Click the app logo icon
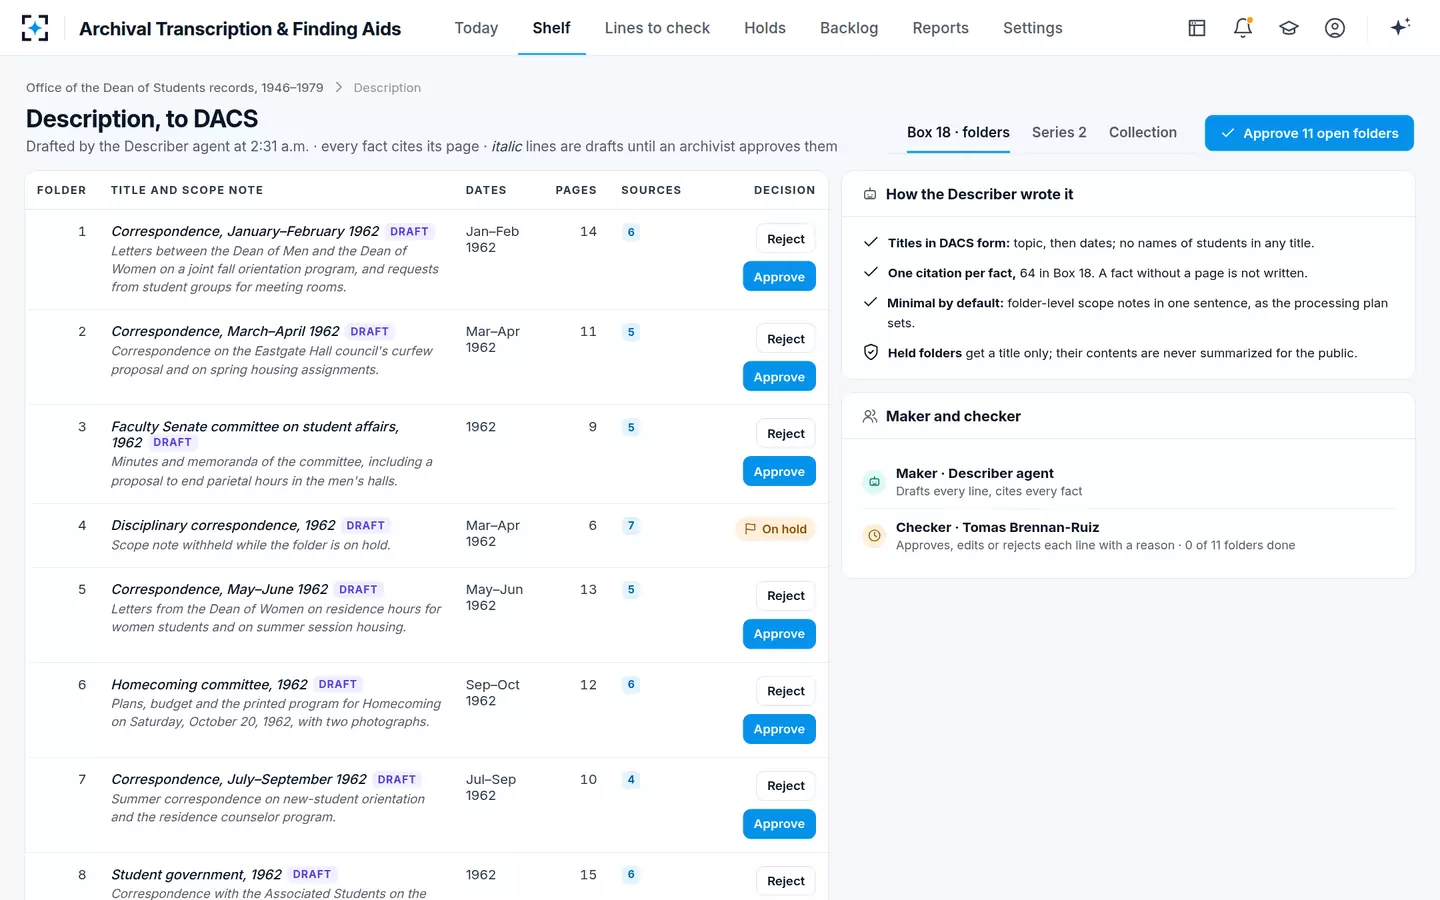This screenshot has width=1440, height=900. click(35, 28)
